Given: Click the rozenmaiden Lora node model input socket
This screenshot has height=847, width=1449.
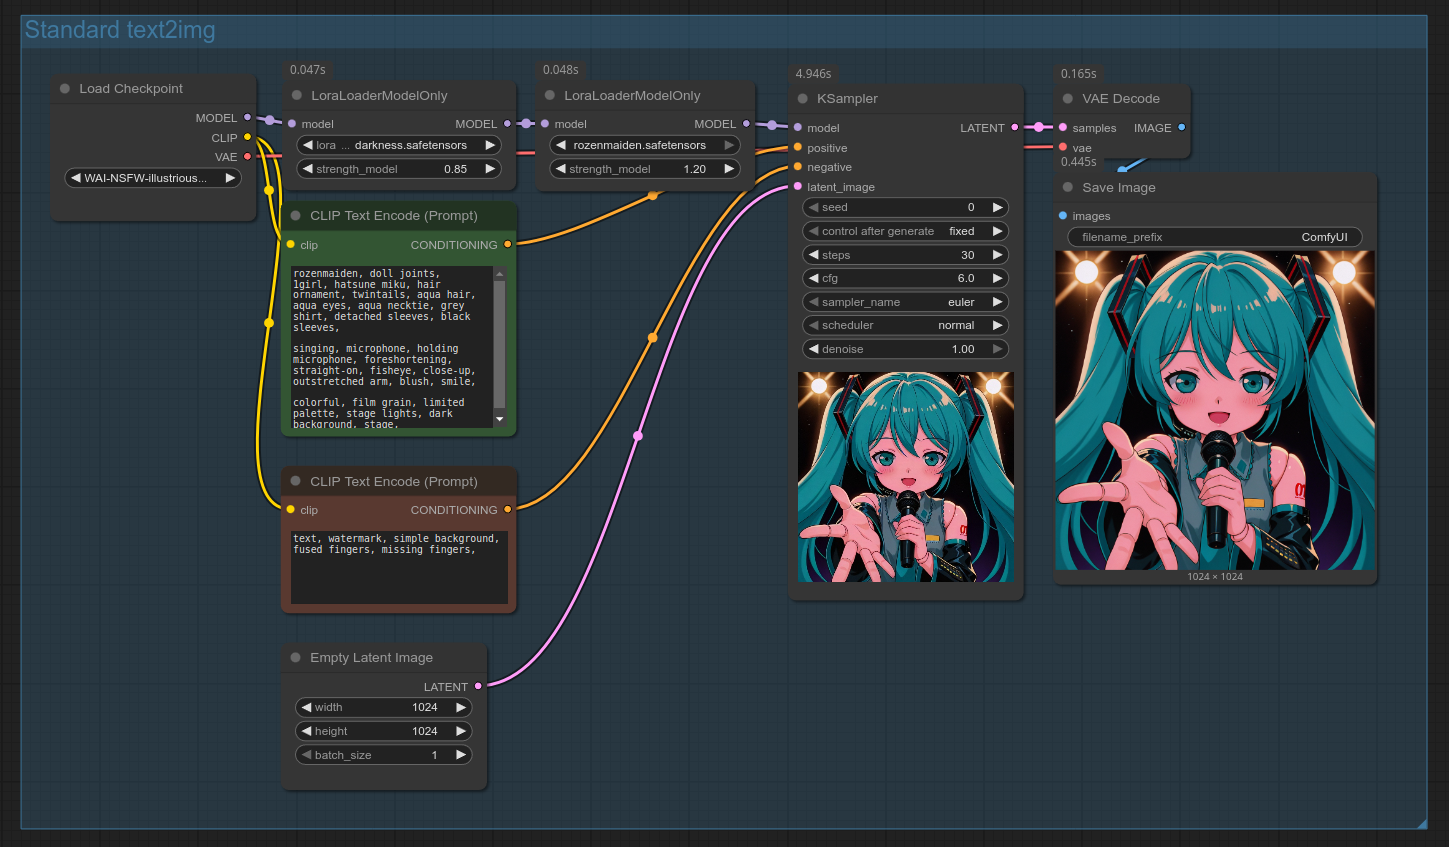Looking at the screenshot, I should click(545, 124).
